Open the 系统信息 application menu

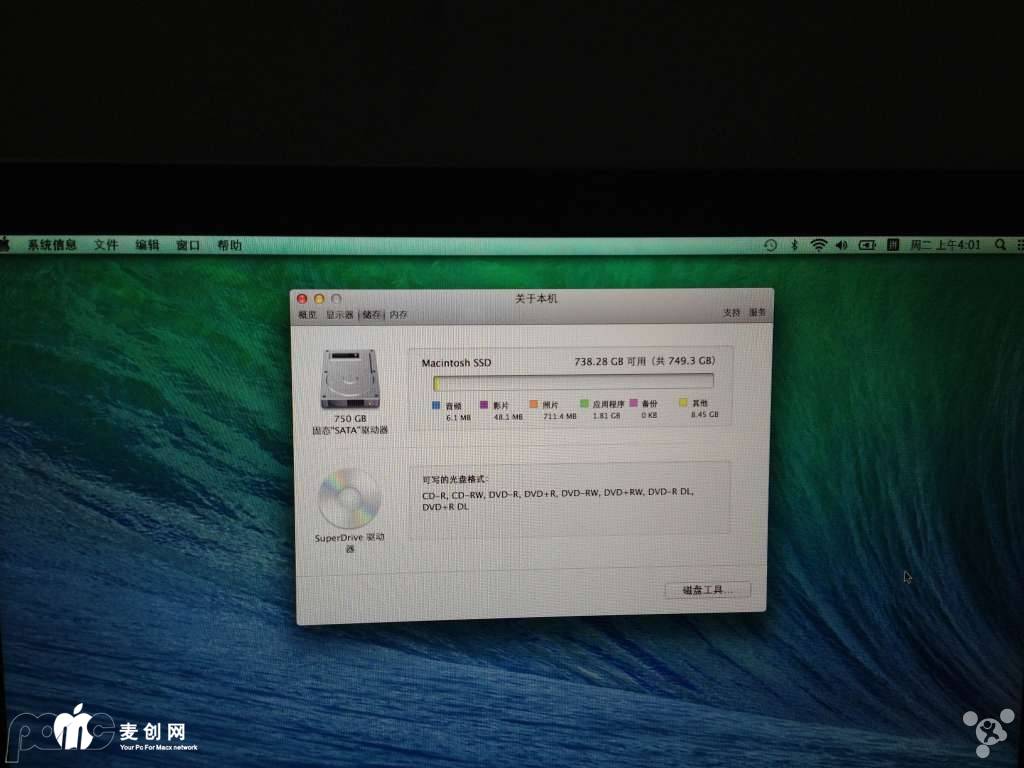52,245
